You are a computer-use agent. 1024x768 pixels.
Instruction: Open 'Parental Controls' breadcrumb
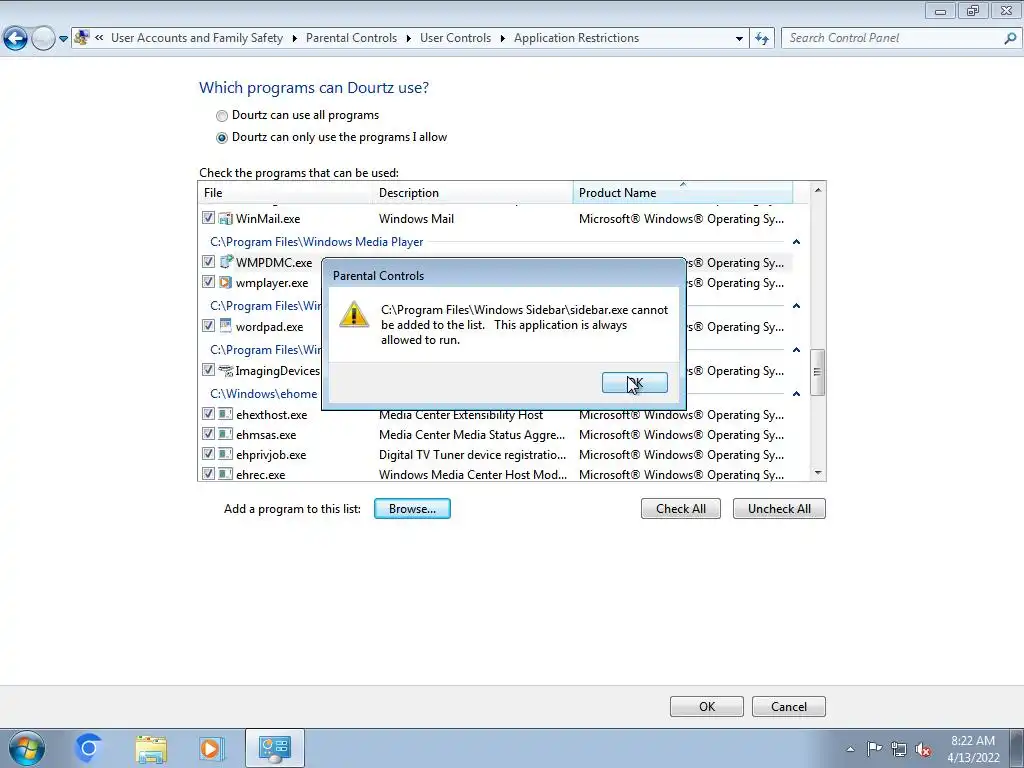tap(351, 38)
